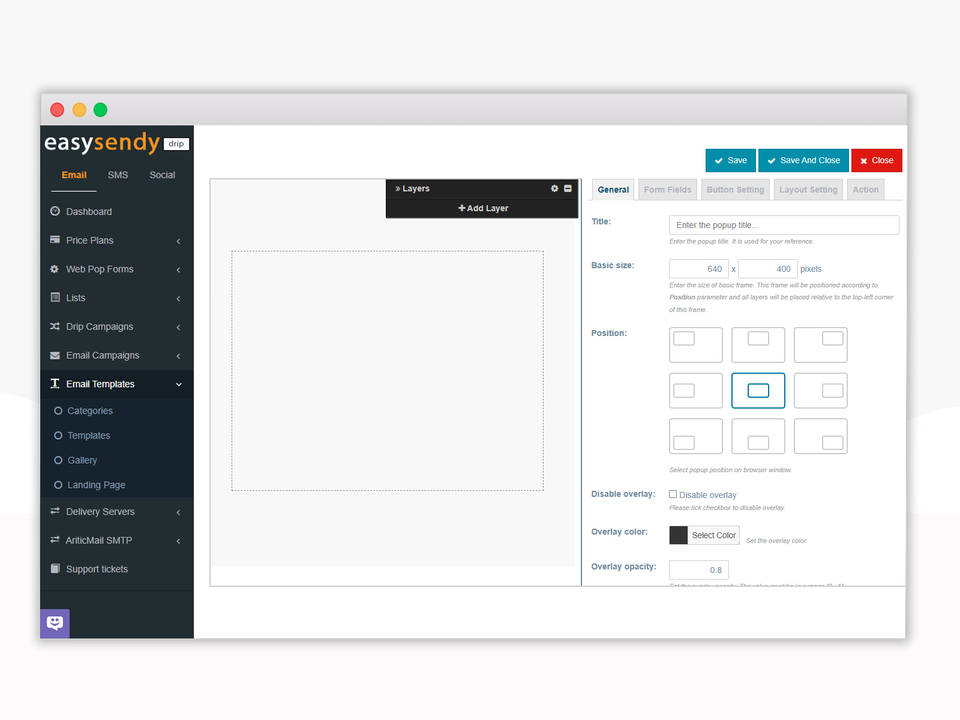Click the dashed popup canvas frame

pos(388,370)
